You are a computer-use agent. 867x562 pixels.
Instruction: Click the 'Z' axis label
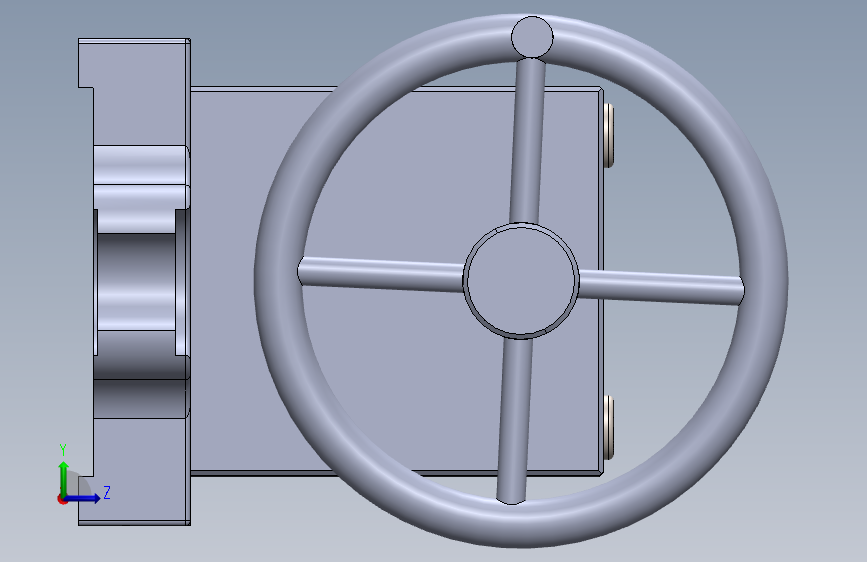(107, 492)
